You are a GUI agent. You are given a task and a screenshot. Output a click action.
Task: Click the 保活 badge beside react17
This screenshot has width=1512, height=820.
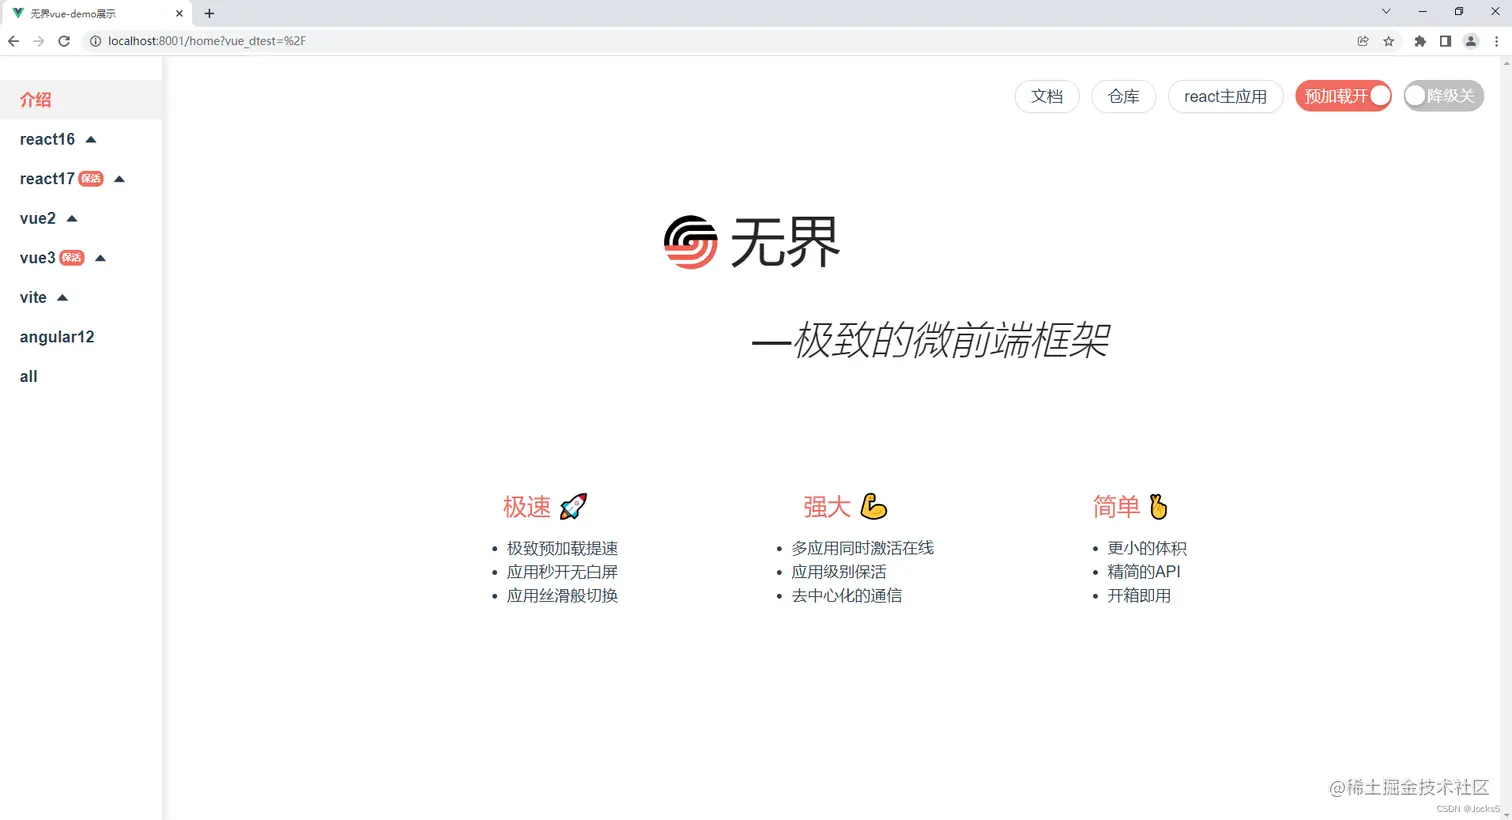(x=90, y=178)
